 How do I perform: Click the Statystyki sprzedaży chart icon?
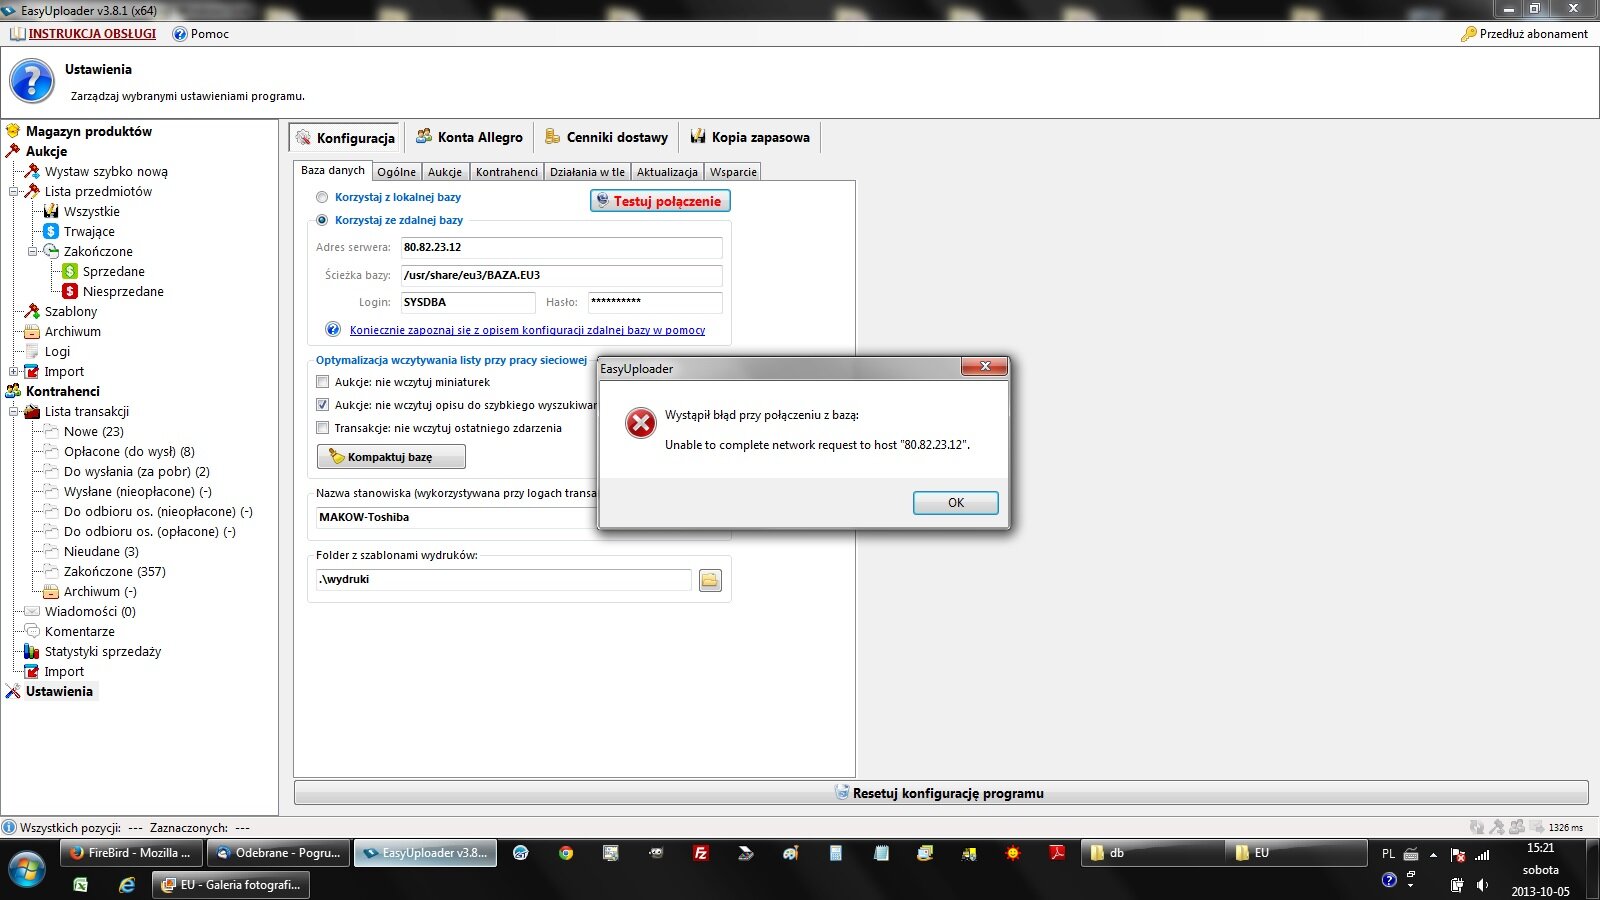31,651
